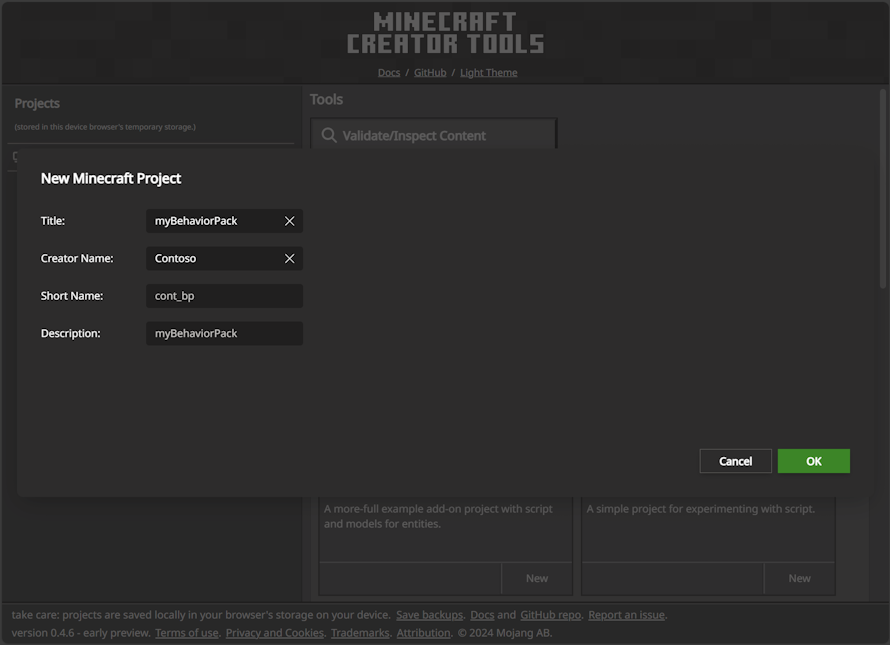Open the Privacy and Cookies page

(x=274, y=632)
